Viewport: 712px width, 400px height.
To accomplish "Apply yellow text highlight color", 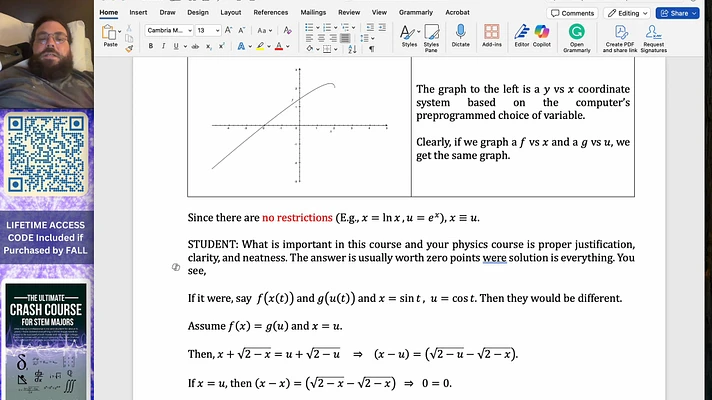I will pos(260,46).
